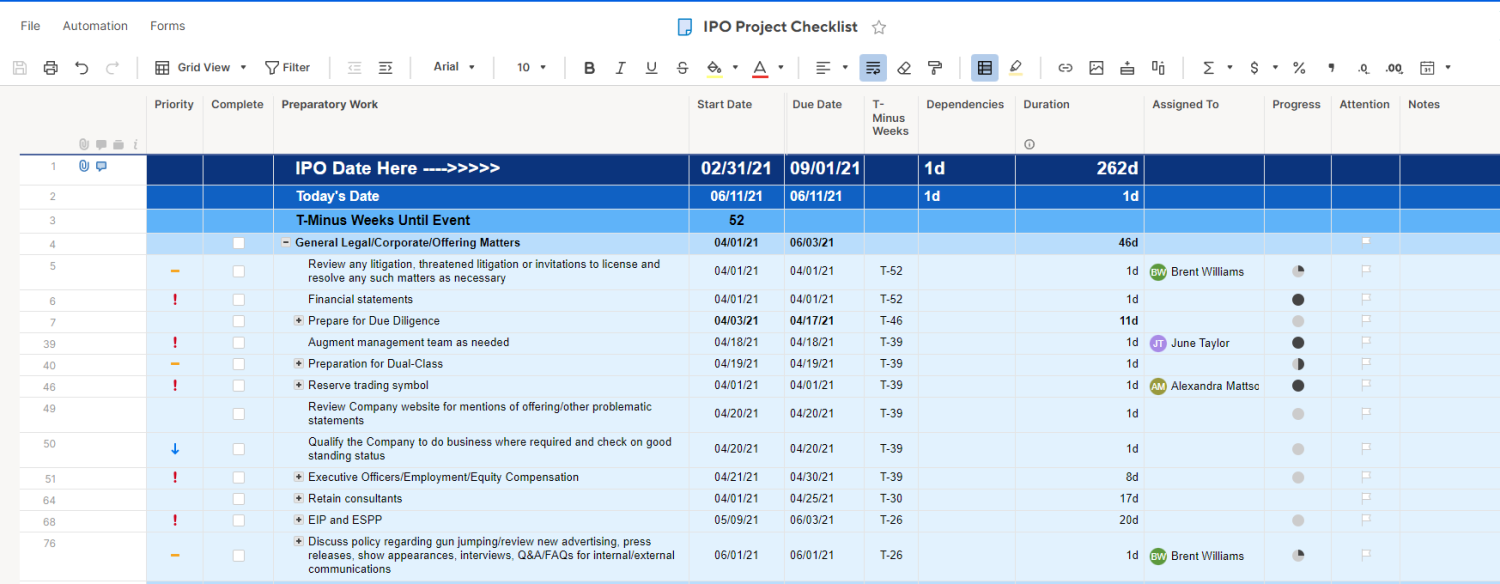Click the Undo arrow icon

pyautogui.click(x=82, y=68)
